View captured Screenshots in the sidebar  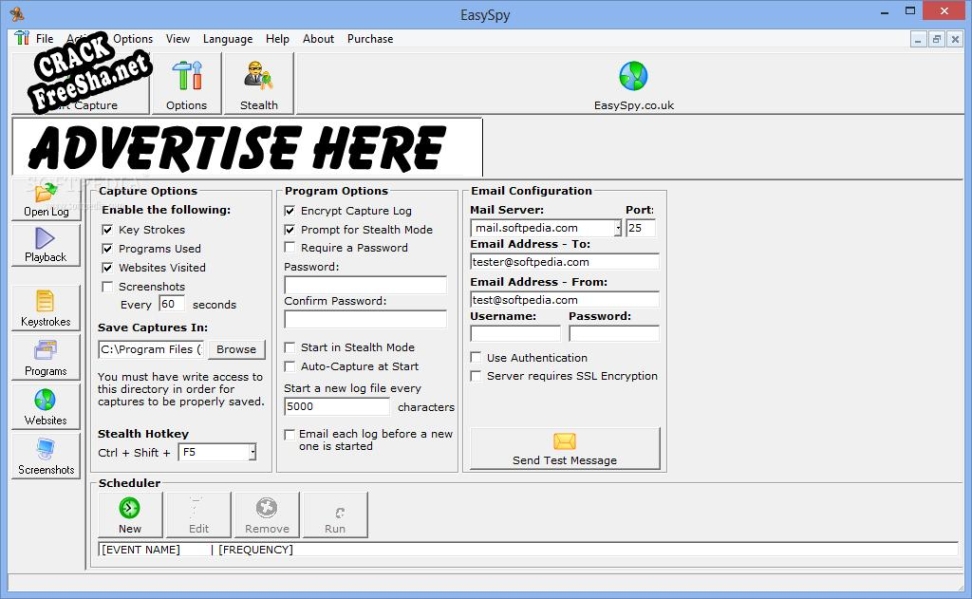pyautogui.click(x=46, y=456)
